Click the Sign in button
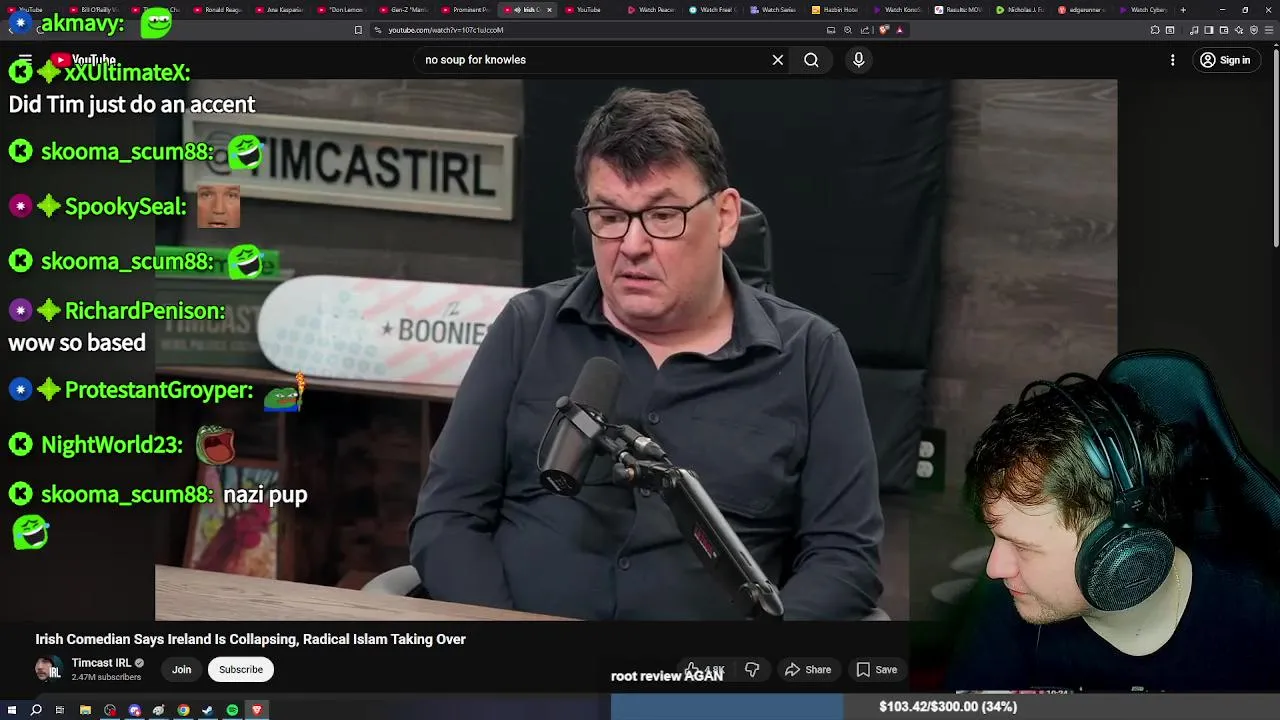The width and height of the screenshot is (1280, 720). [x=1225, y=60]
